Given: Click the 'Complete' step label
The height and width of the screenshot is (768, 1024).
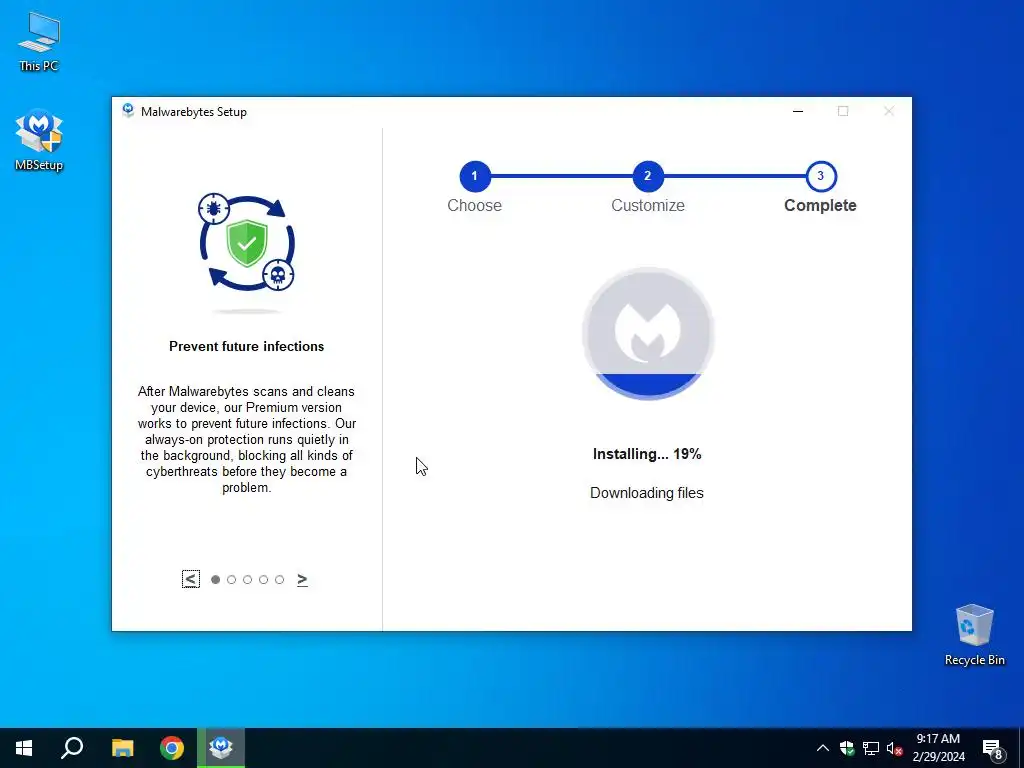Looking at the screenshot, I should pyautogui.click(x=820, y=206).
